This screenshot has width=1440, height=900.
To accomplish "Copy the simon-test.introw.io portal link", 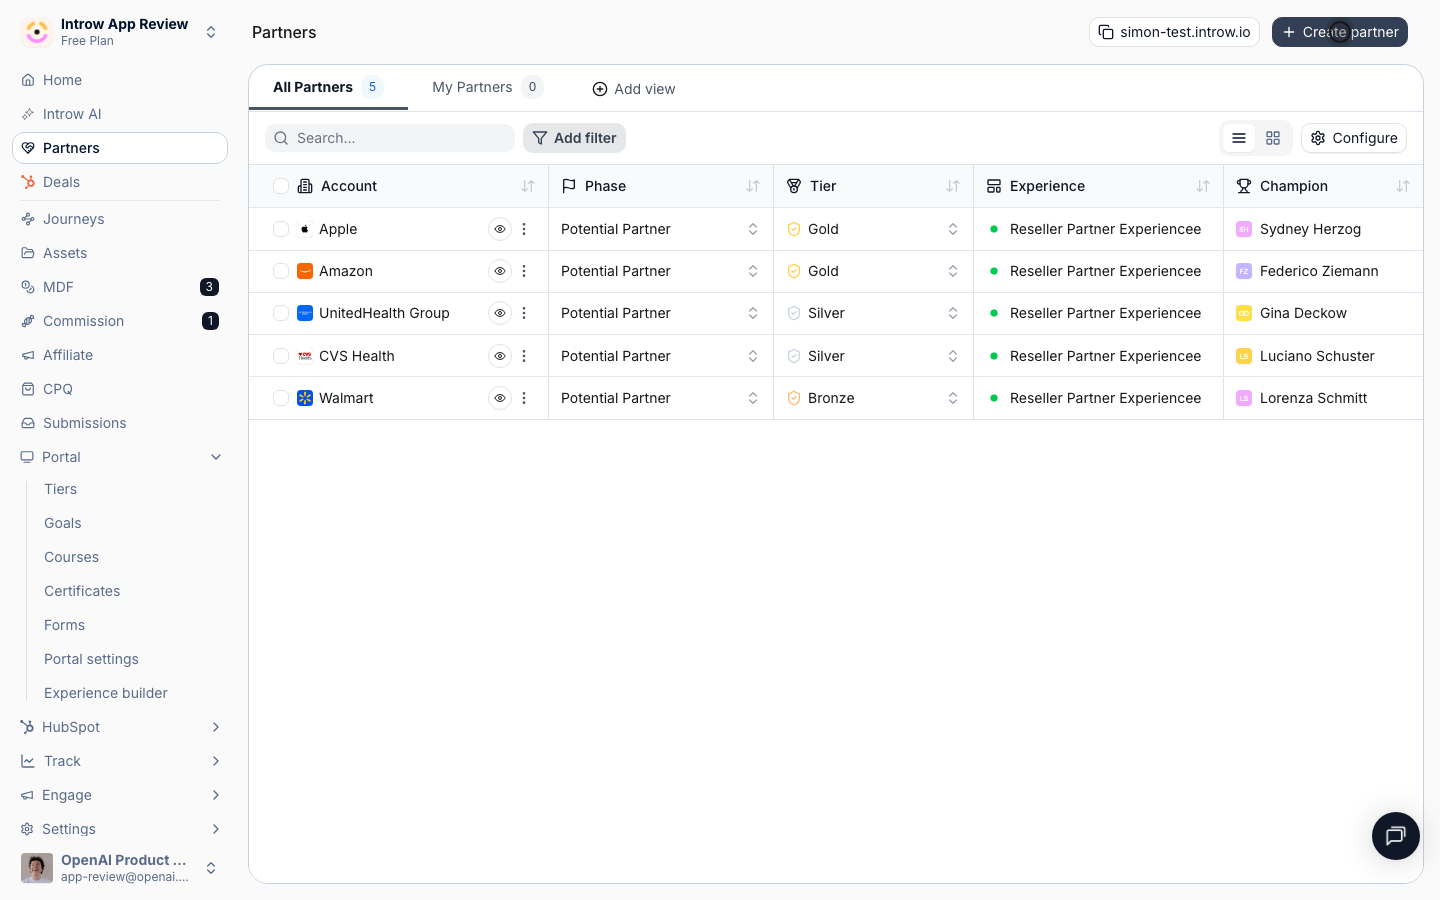I will point(1174,32).
